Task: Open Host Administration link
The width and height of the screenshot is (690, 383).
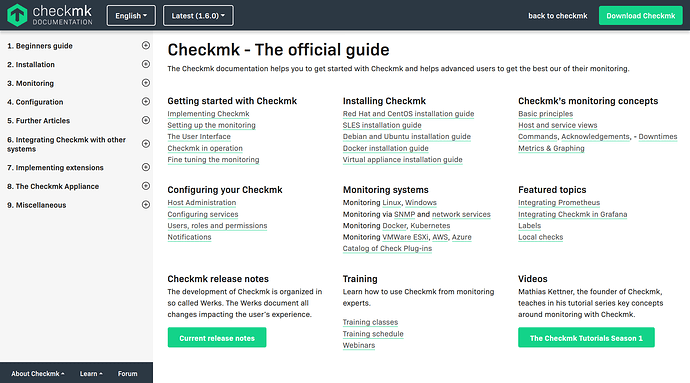Action: coord(202,203)
